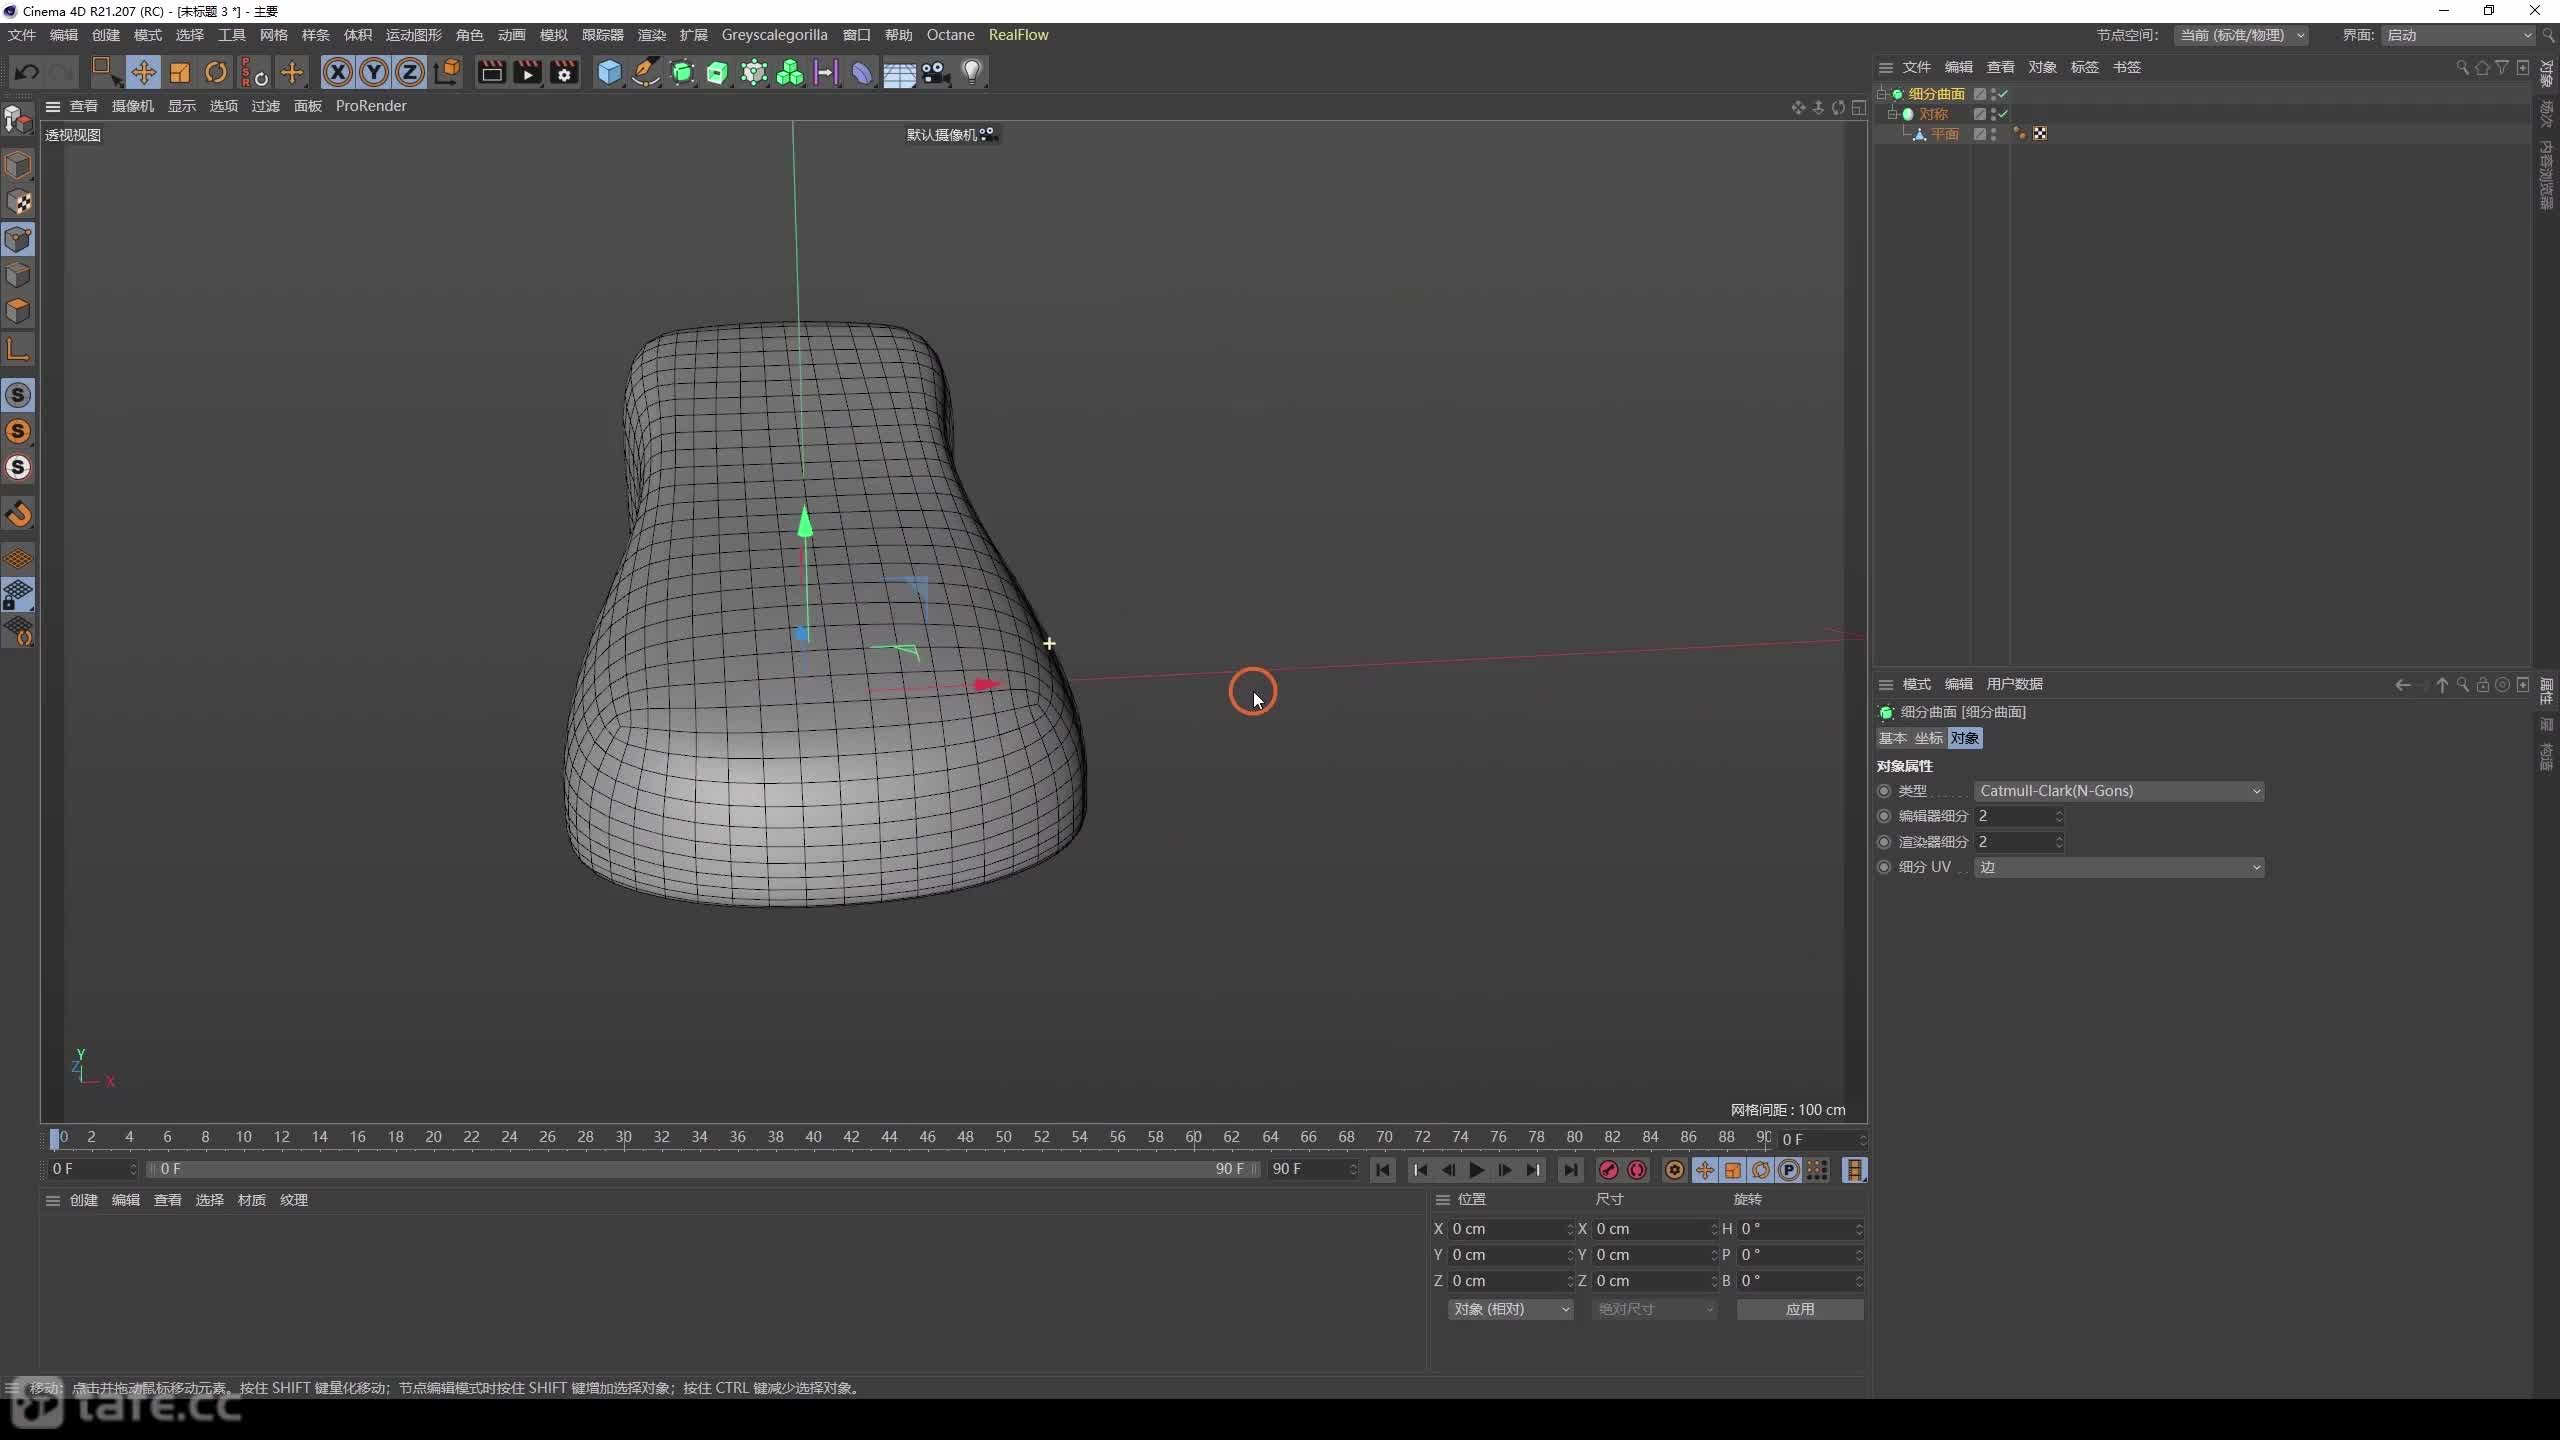The width and height of the screenshot is (2560, 1440).
Task: Step the 编辑器细分 value spinner
Action: pos(2059,816)
